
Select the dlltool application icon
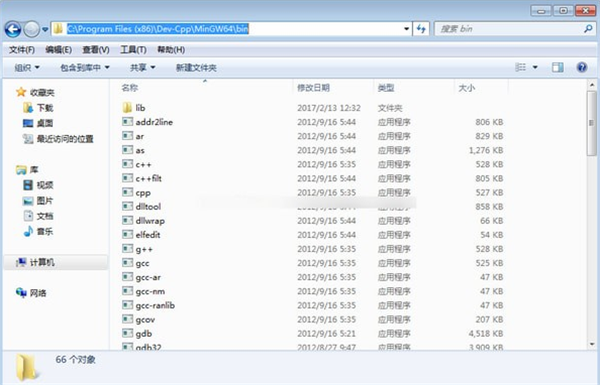tap(127, 206)
